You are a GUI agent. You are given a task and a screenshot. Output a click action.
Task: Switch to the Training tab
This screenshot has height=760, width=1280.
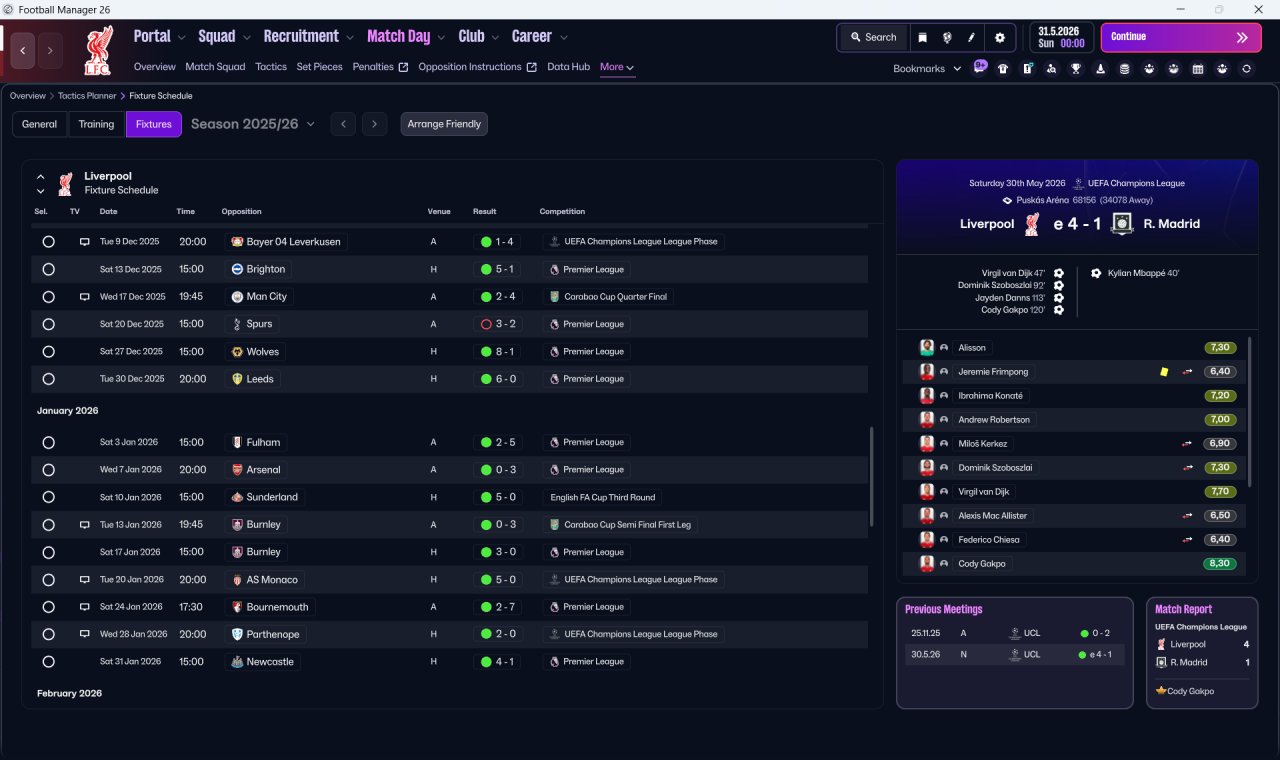(96, 124)
